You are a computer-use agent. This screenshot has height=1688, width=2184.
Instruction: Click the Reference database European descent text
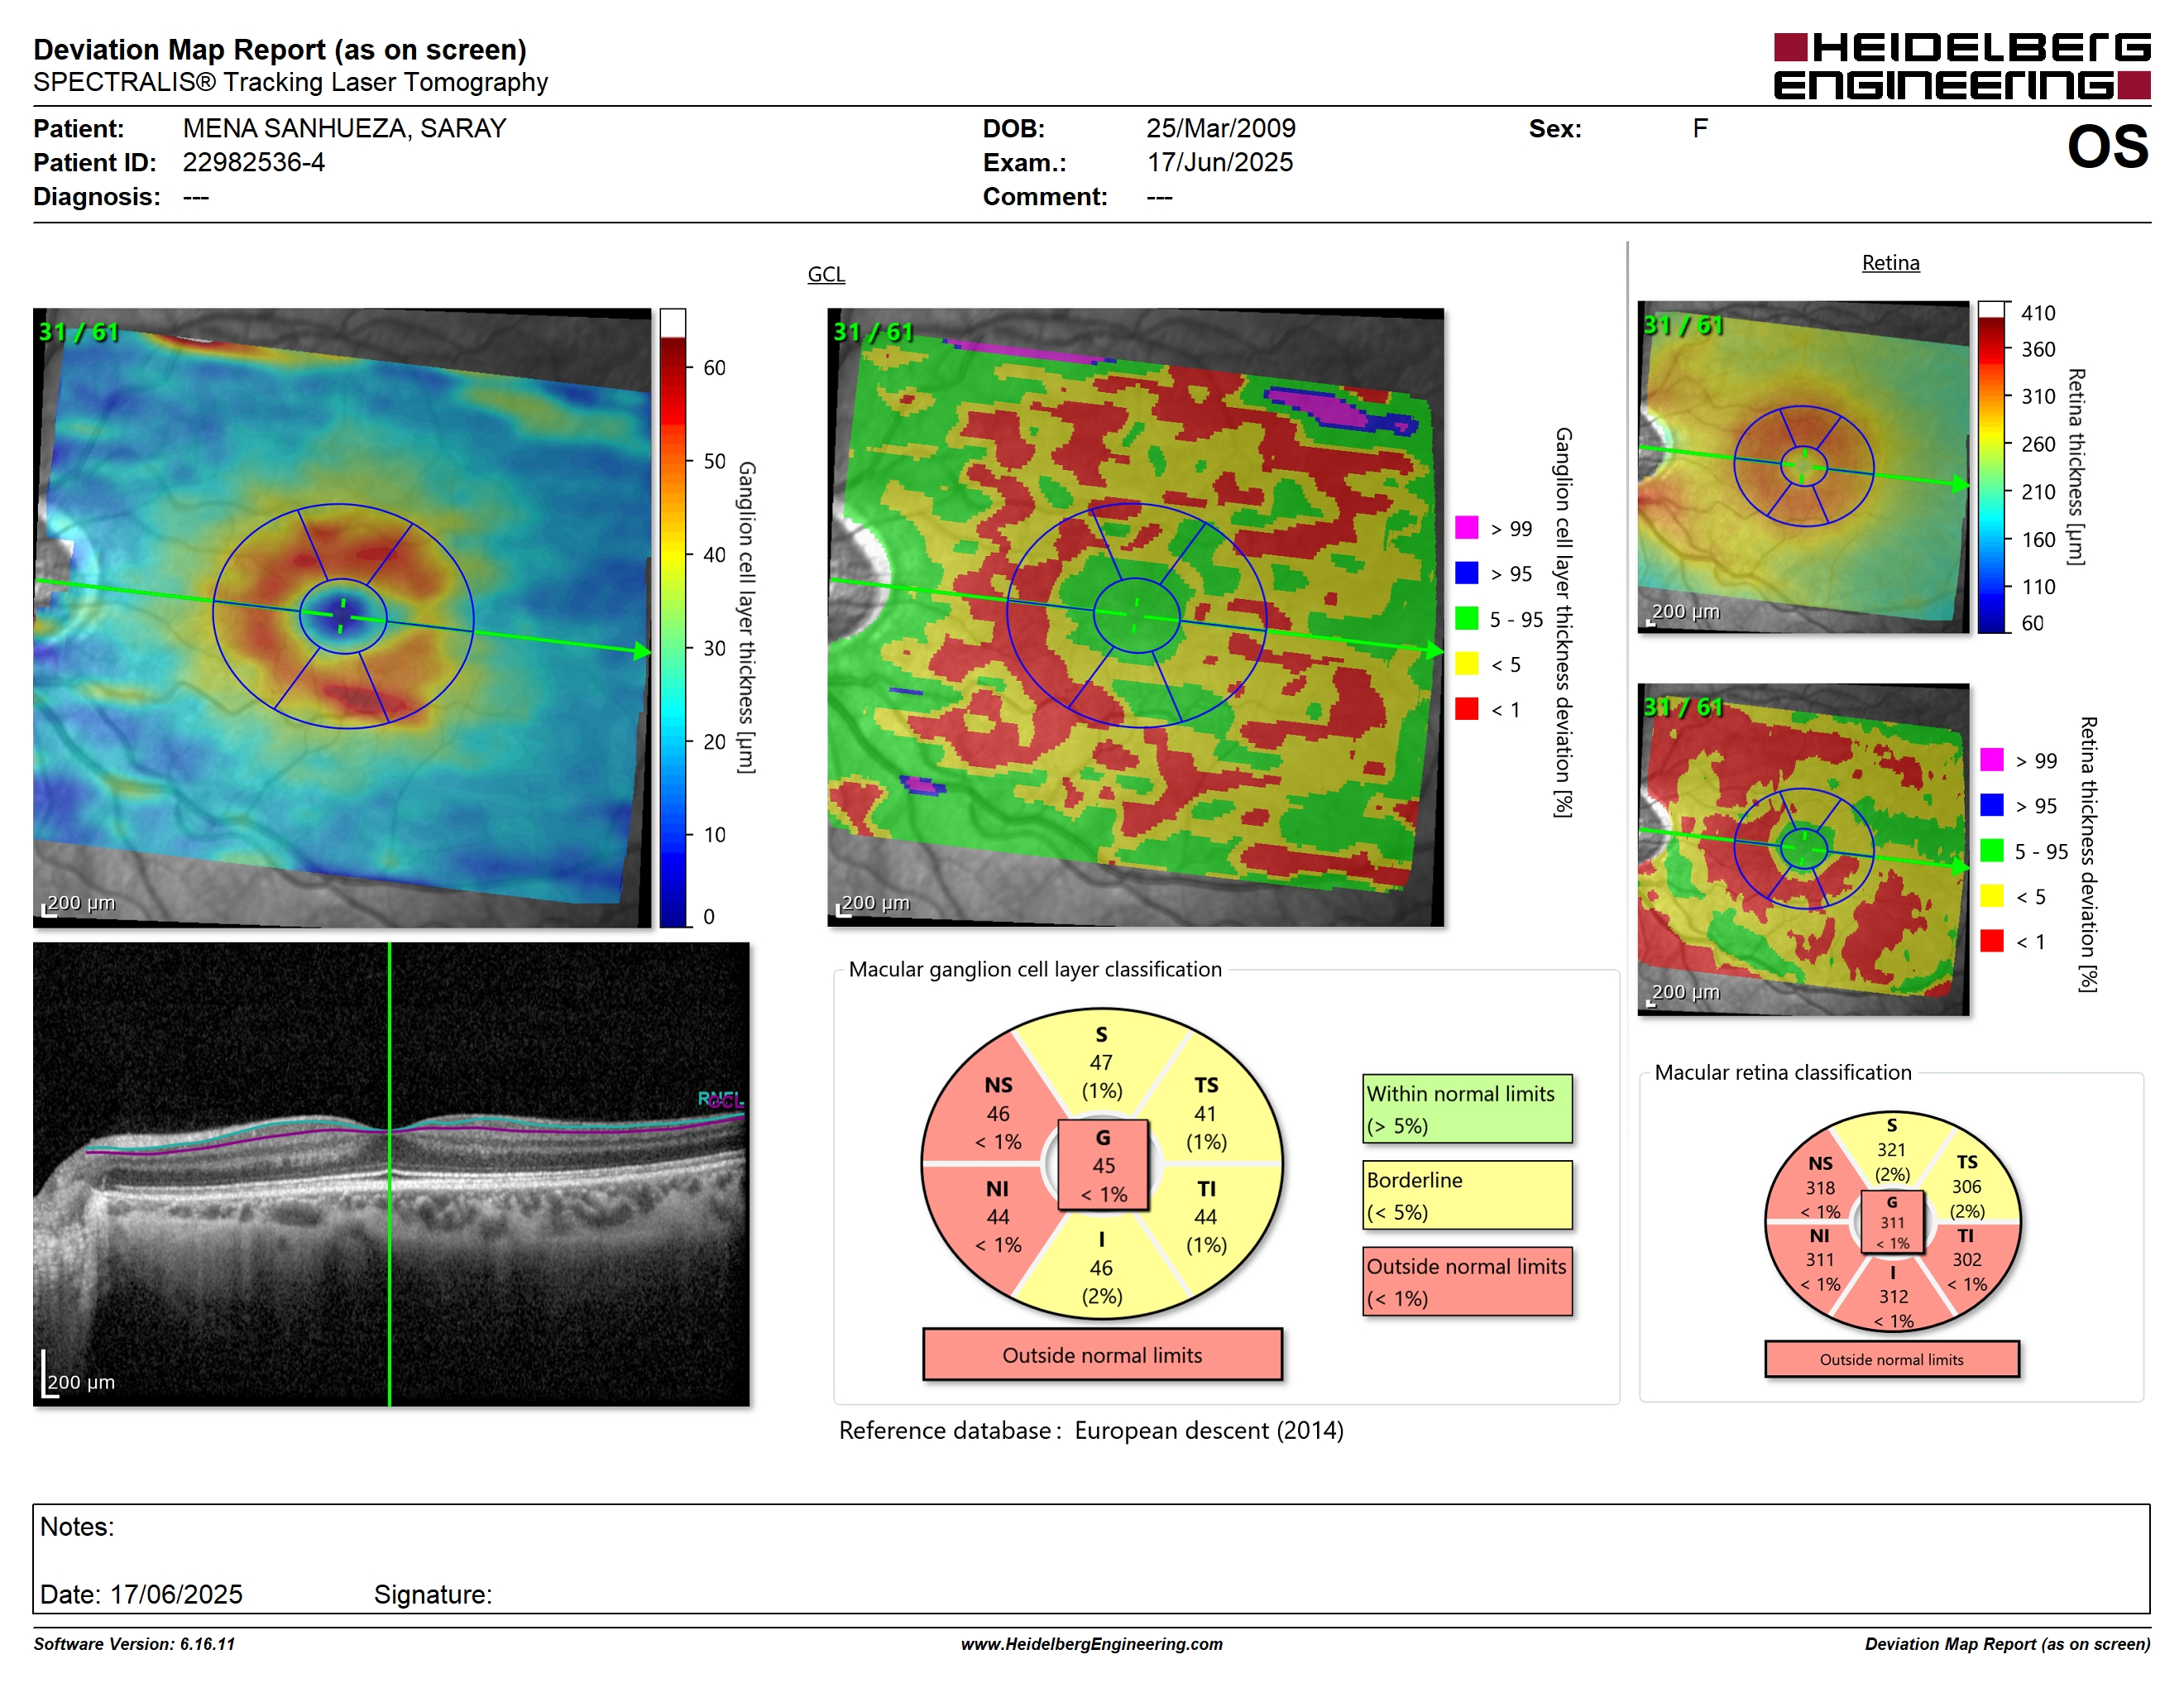coord(1091,1431)
